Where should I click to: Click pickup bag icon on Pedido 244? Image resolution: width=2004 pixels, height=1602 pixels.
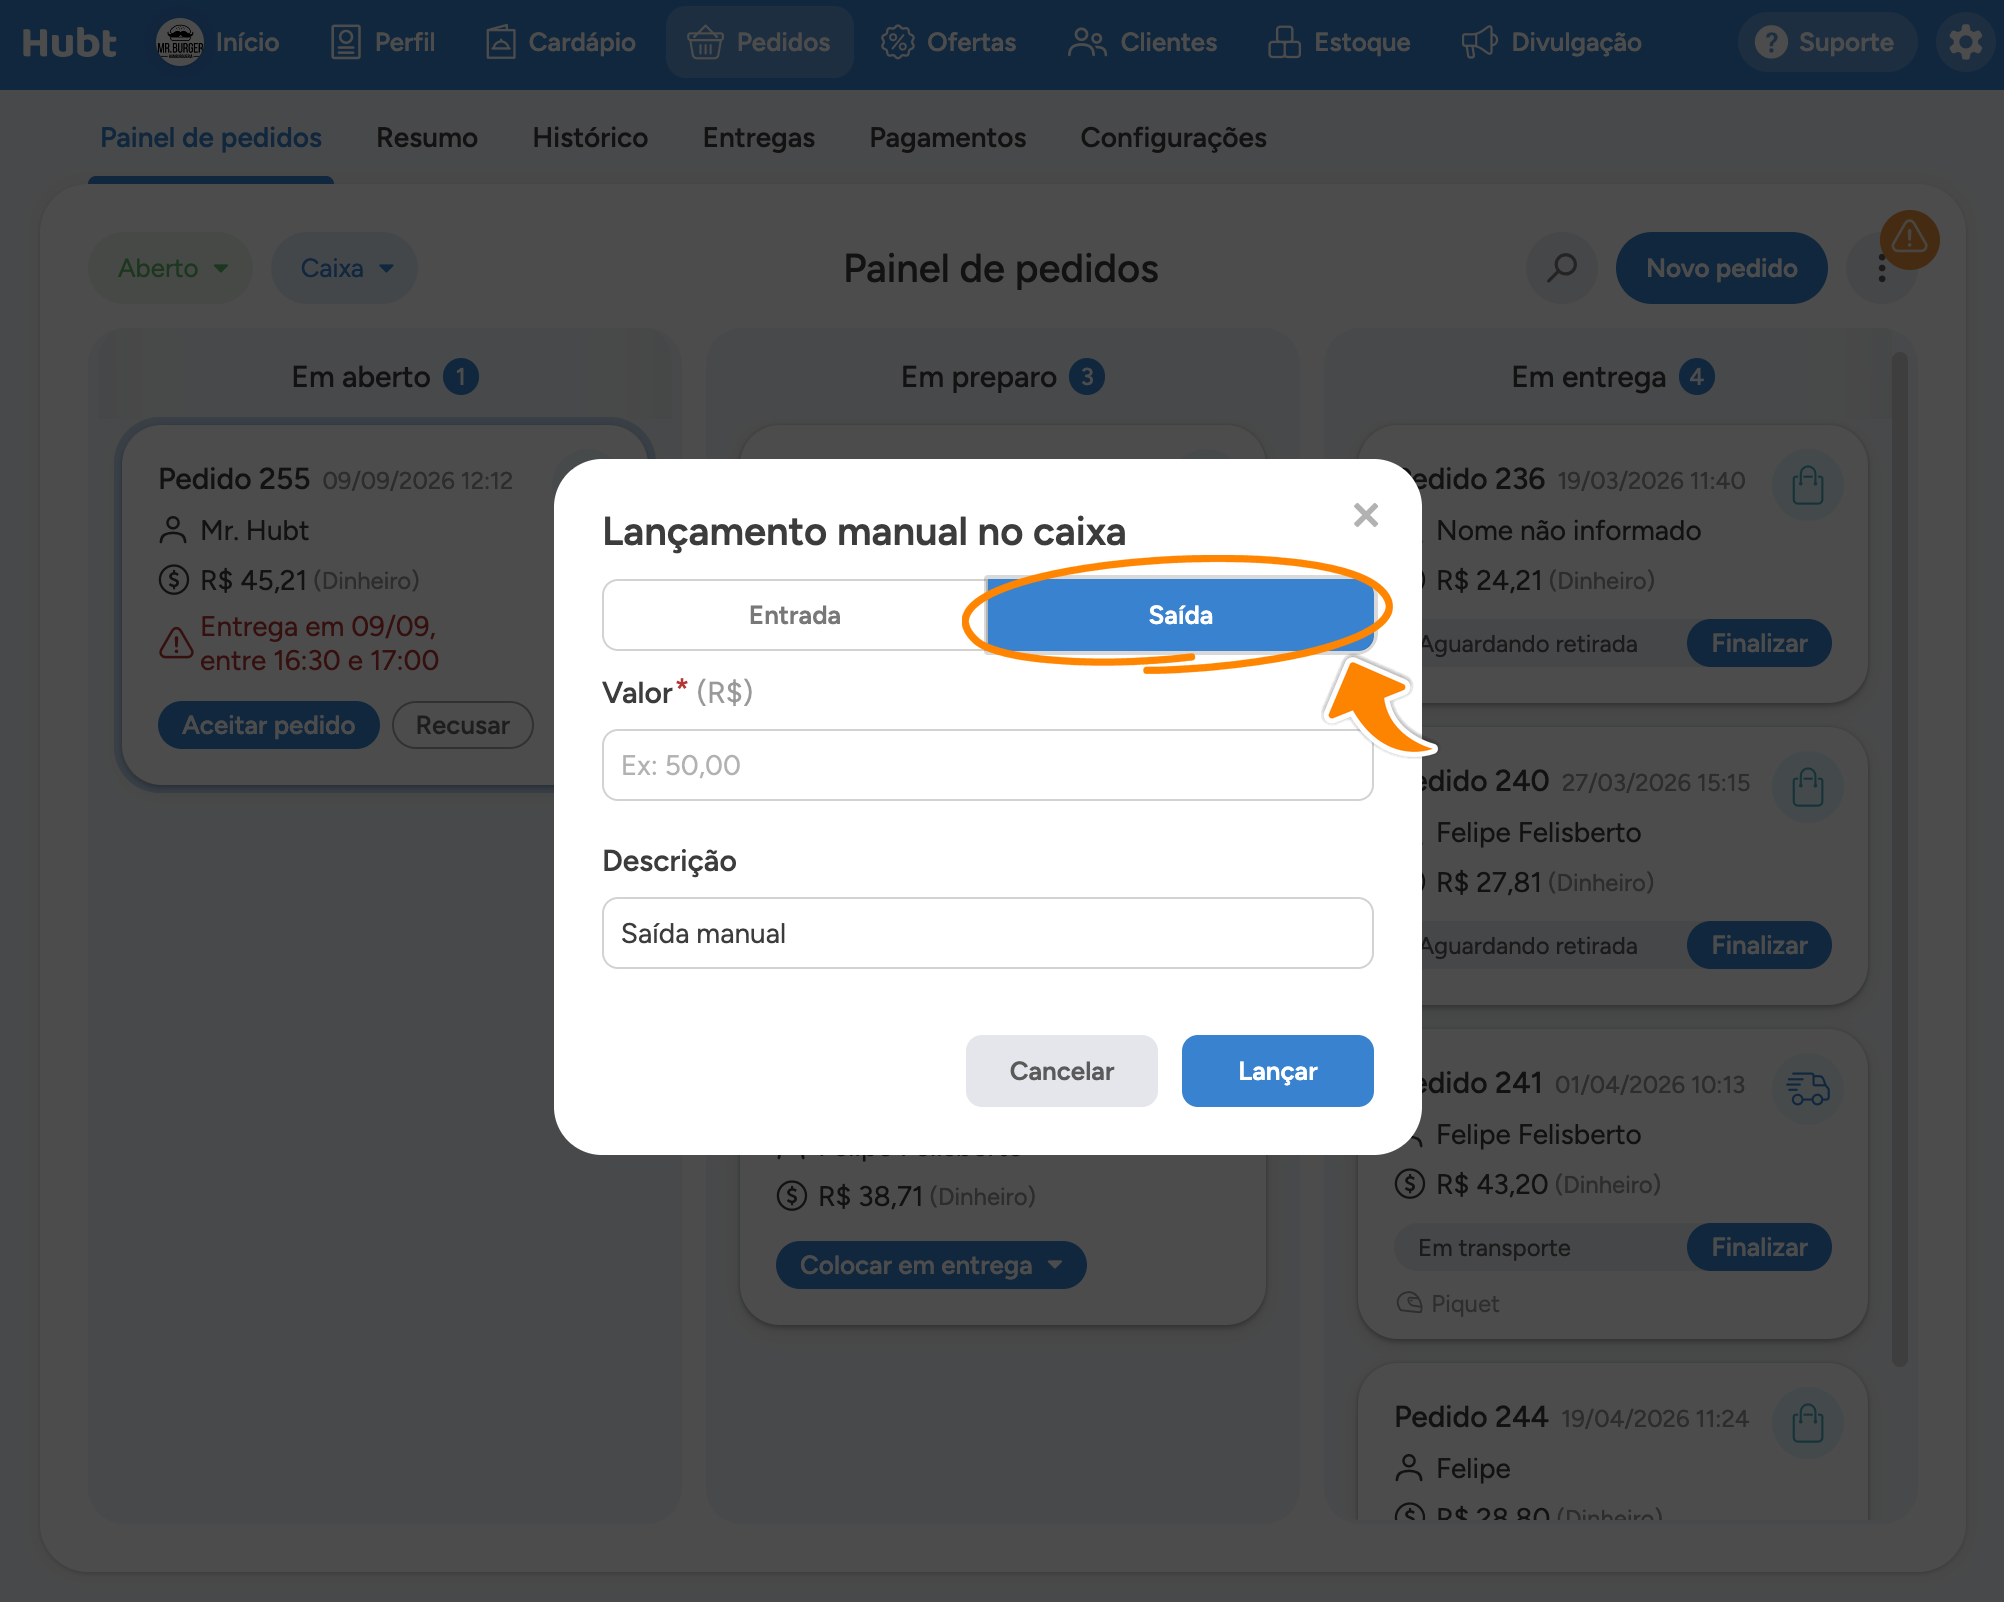point(1807,1423)
